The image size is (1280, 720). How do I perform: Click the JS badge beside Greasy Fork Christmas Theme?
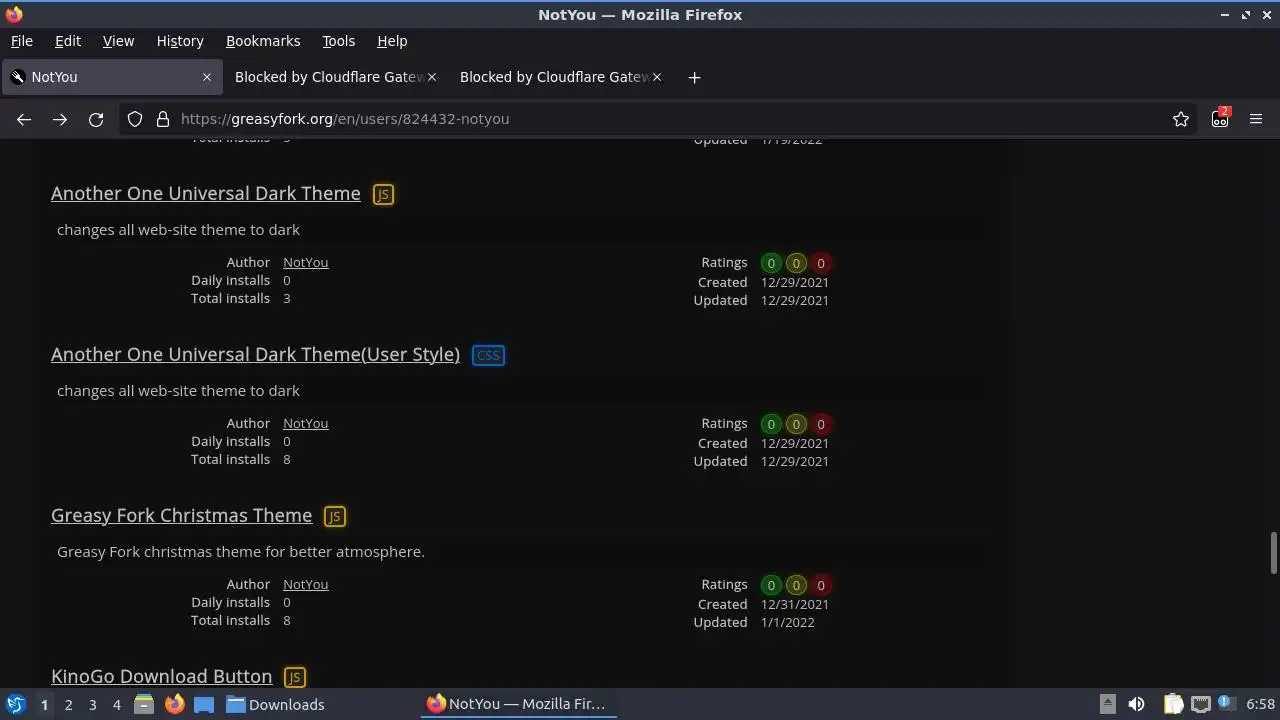click(334, 517)
